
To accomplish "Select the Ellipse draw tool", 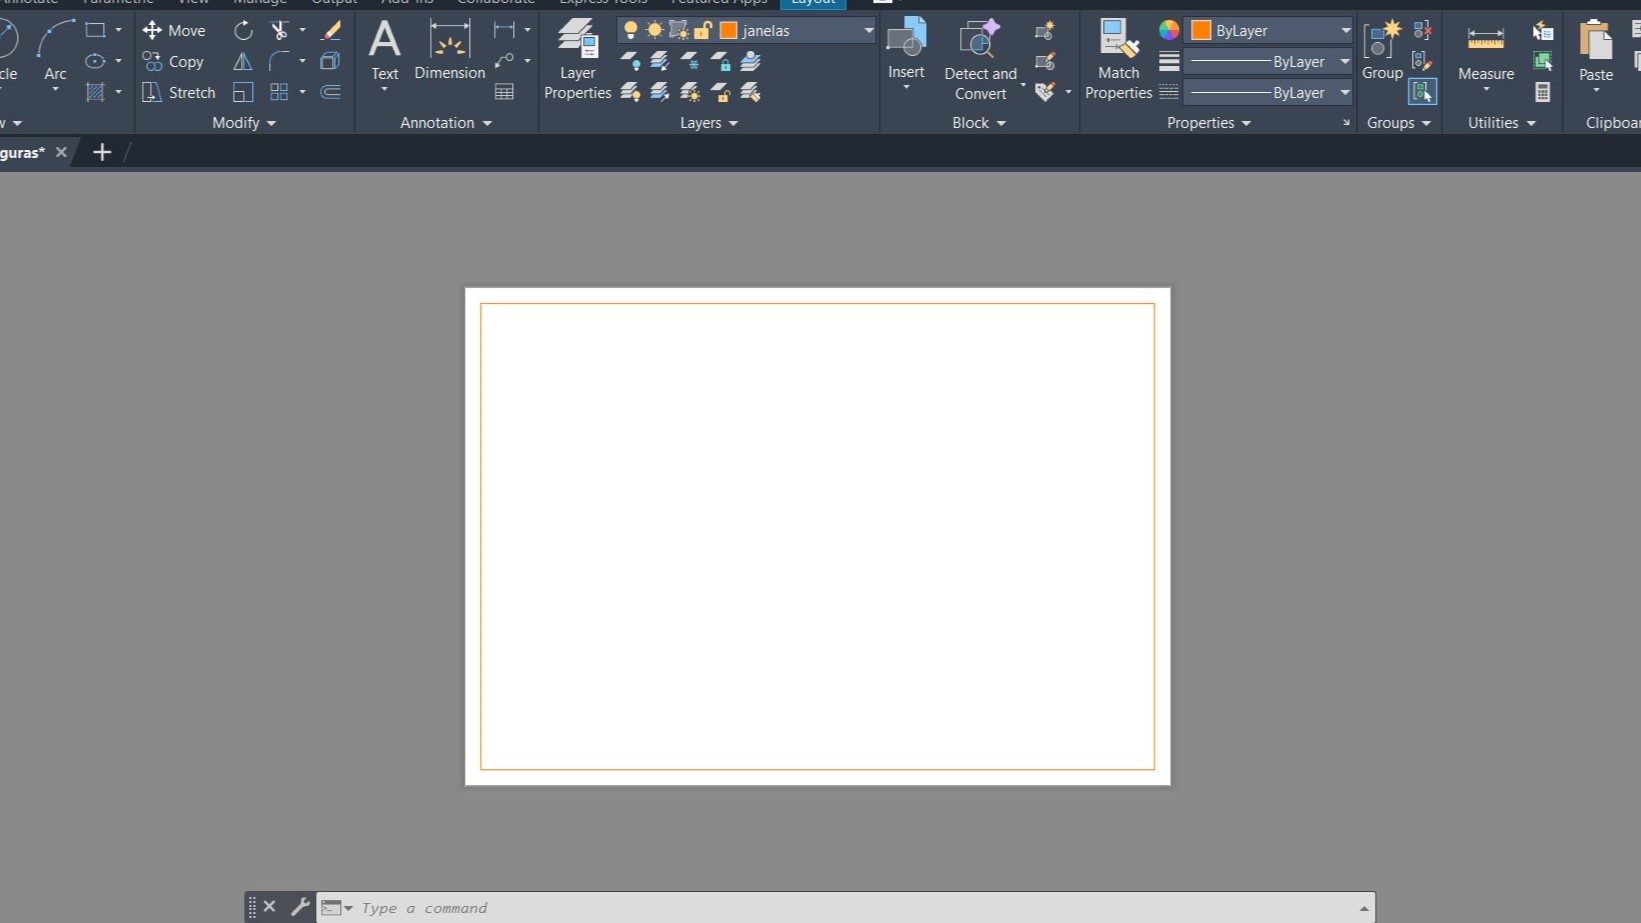I will click(95, 61).
